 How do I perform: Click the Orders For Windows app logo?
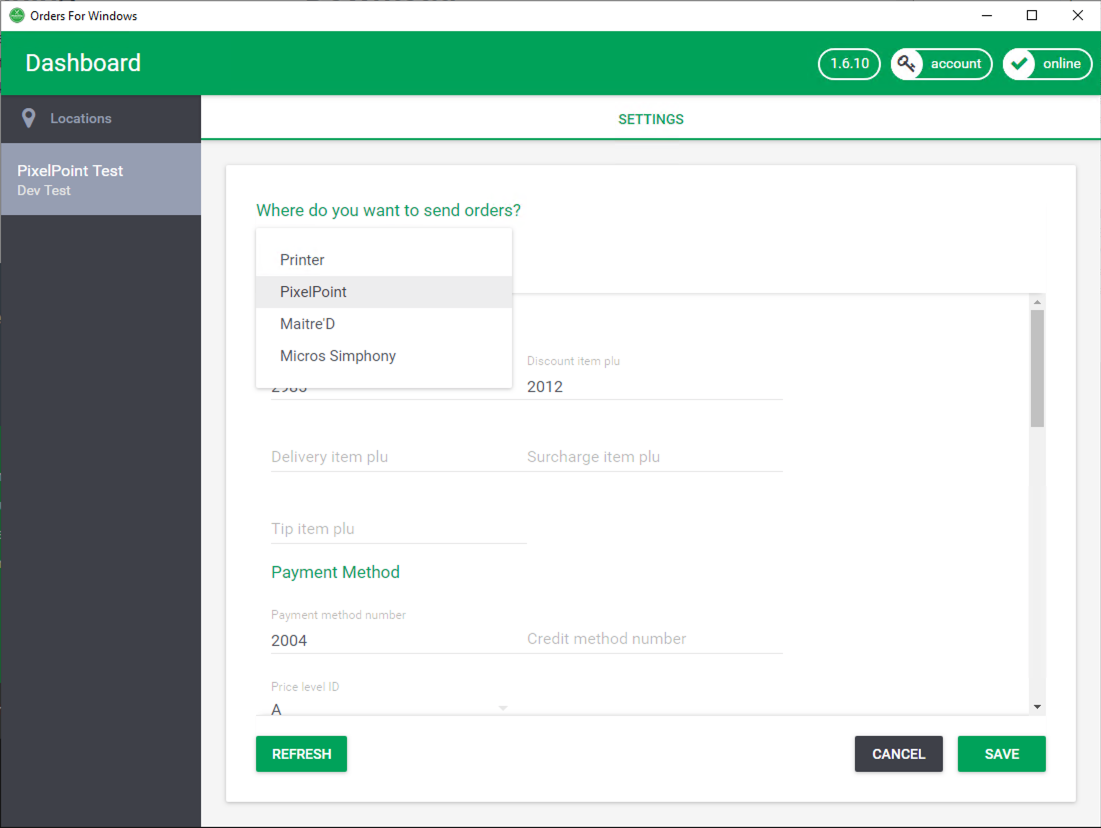16,15
